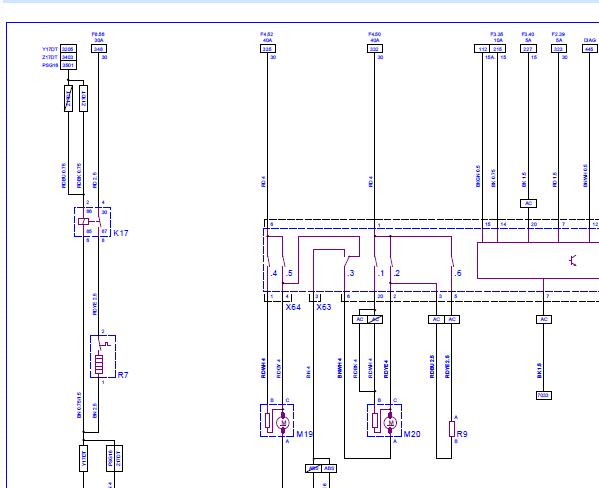Click the RDBK 0.75 wire label
The image size is (599, 488).
coord(79,176)
